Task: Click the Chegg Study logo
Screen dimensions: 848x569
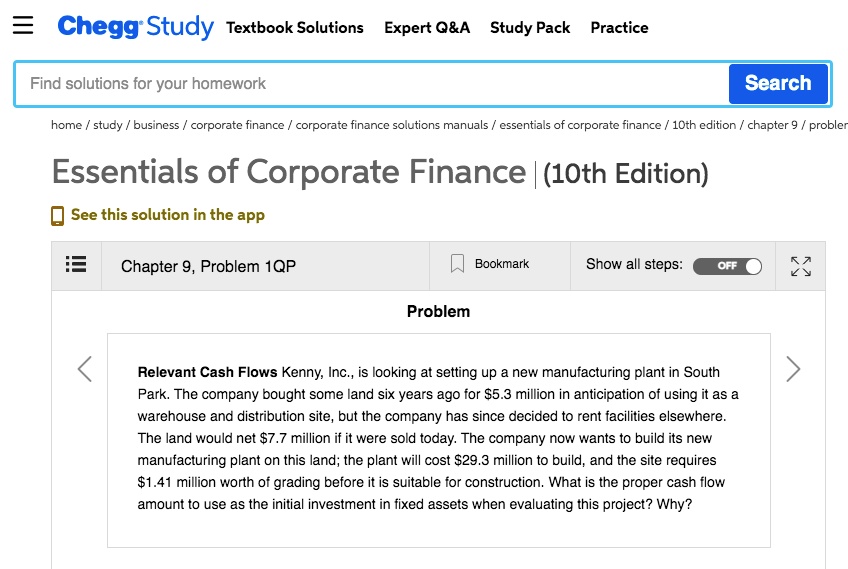Action: click(x=135, y=27)
